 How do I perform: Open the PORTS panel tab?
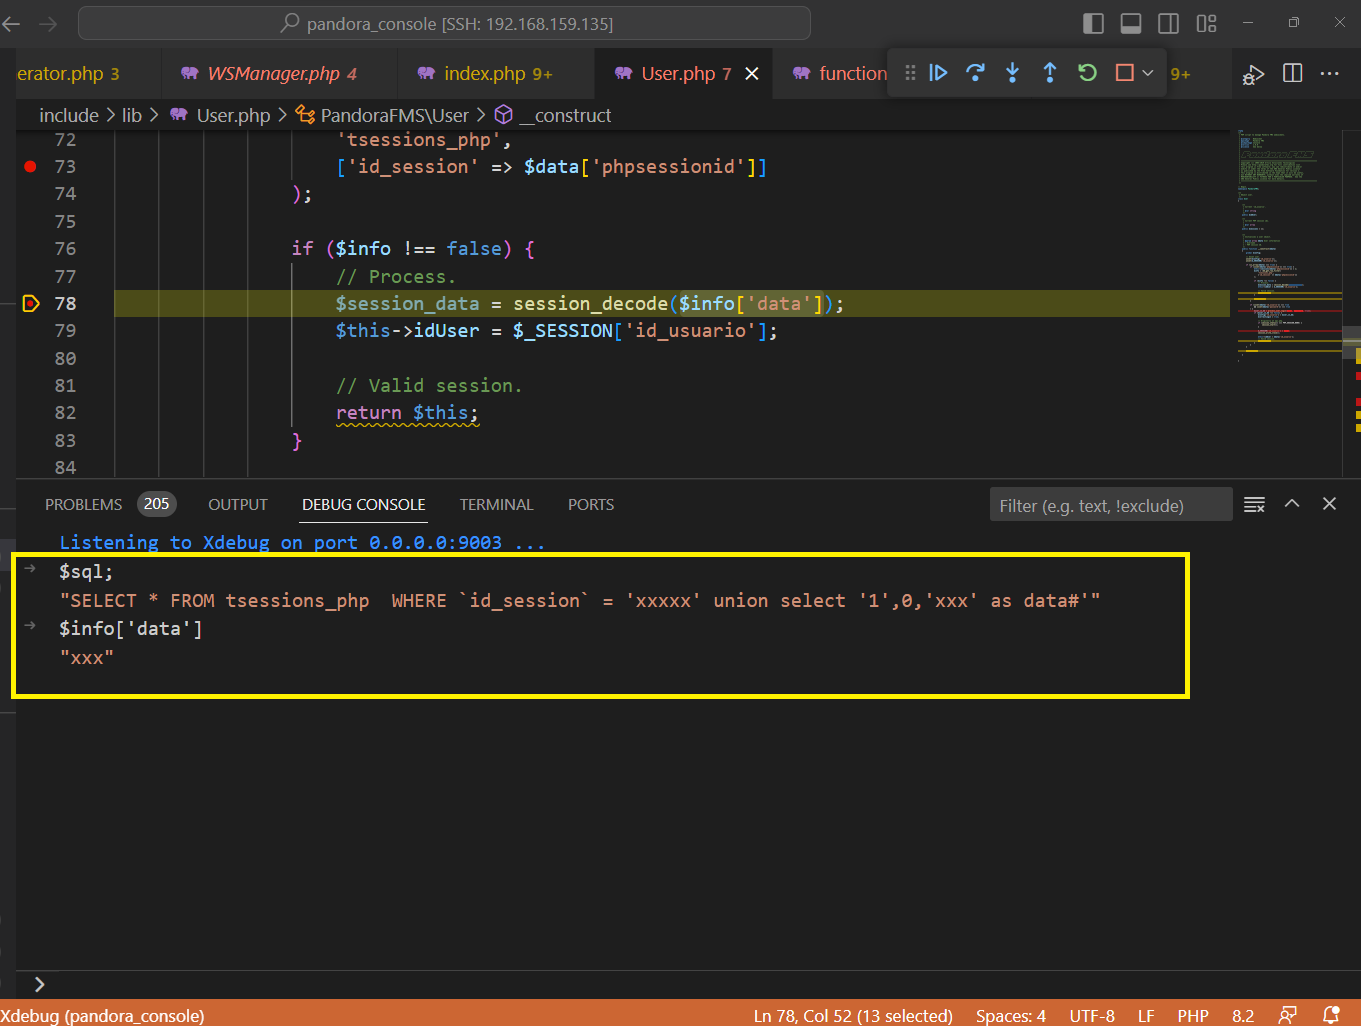click(591, 505)
